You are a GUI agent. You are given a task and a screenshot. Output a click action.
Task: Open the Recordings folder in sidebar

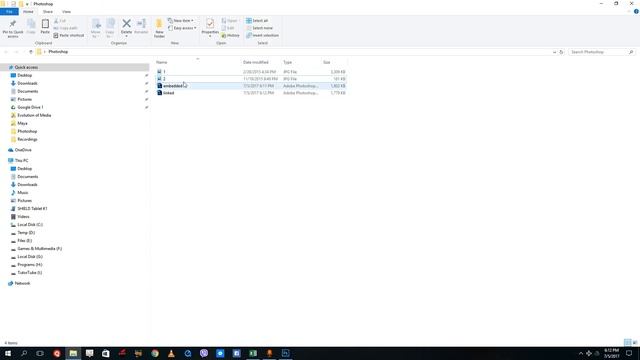(27, 139)
